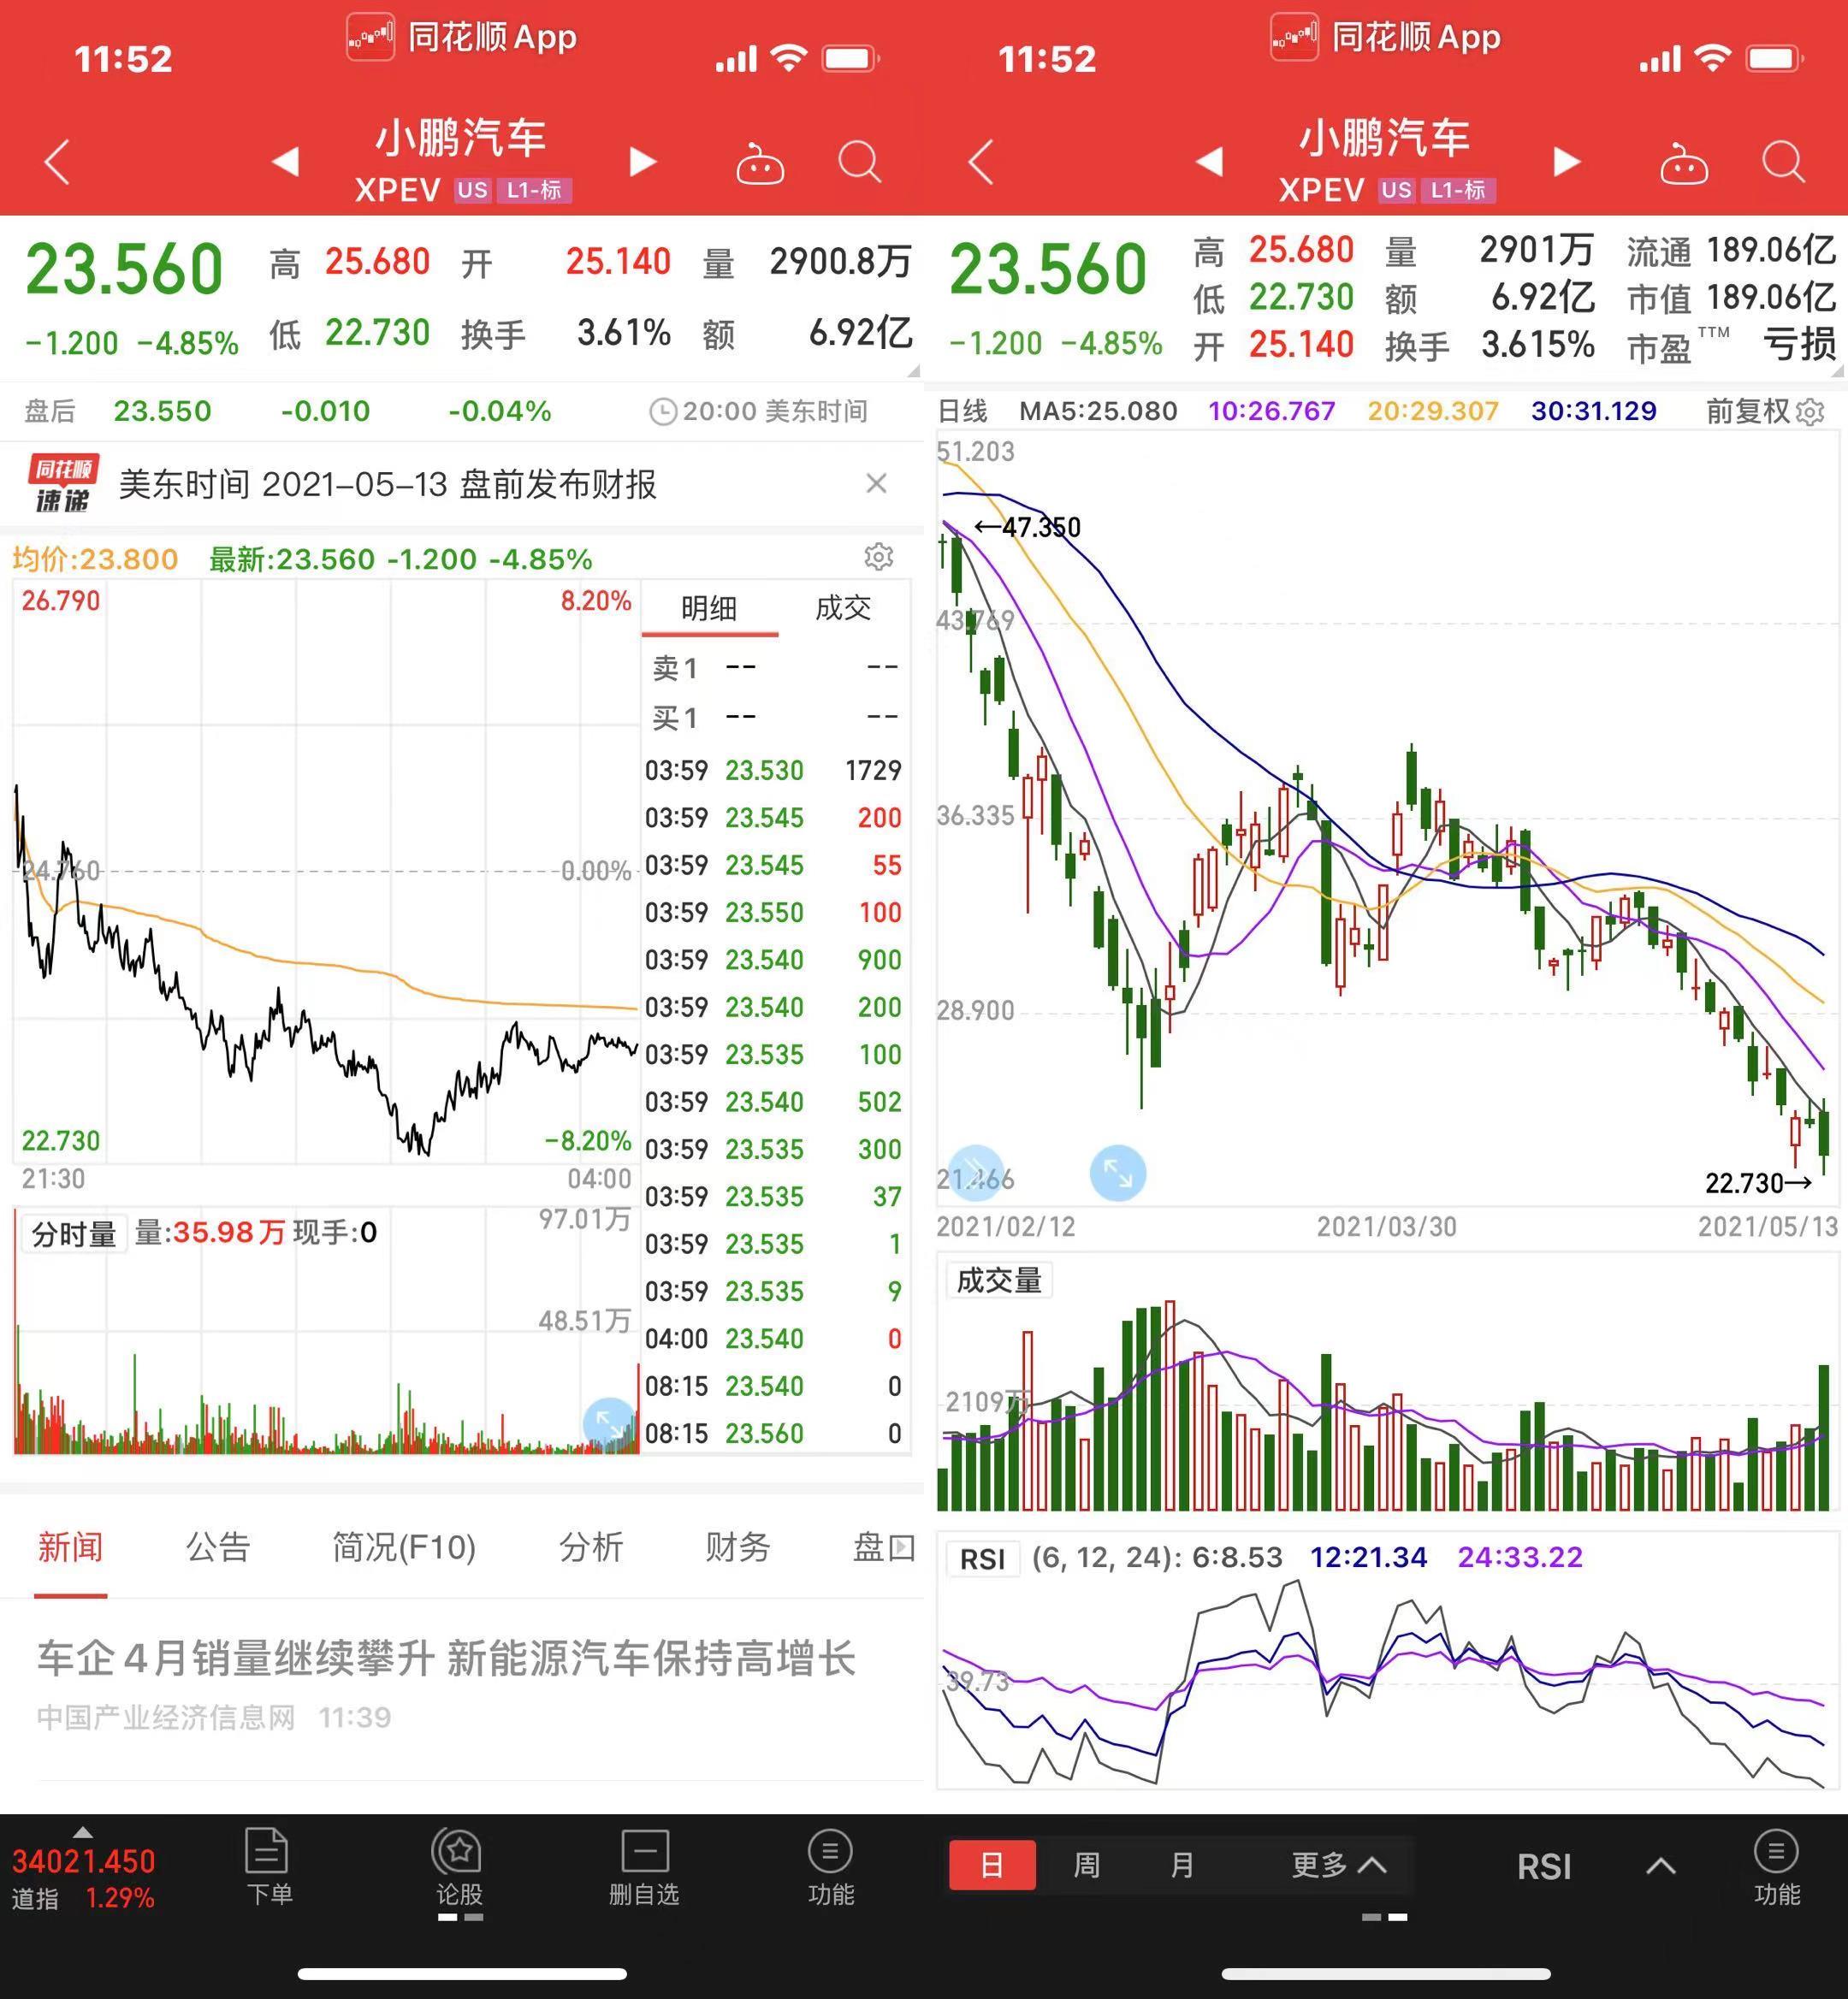
Task: Go to previous stock in left header
Action: pyautogui.click(x=286, y=162)
